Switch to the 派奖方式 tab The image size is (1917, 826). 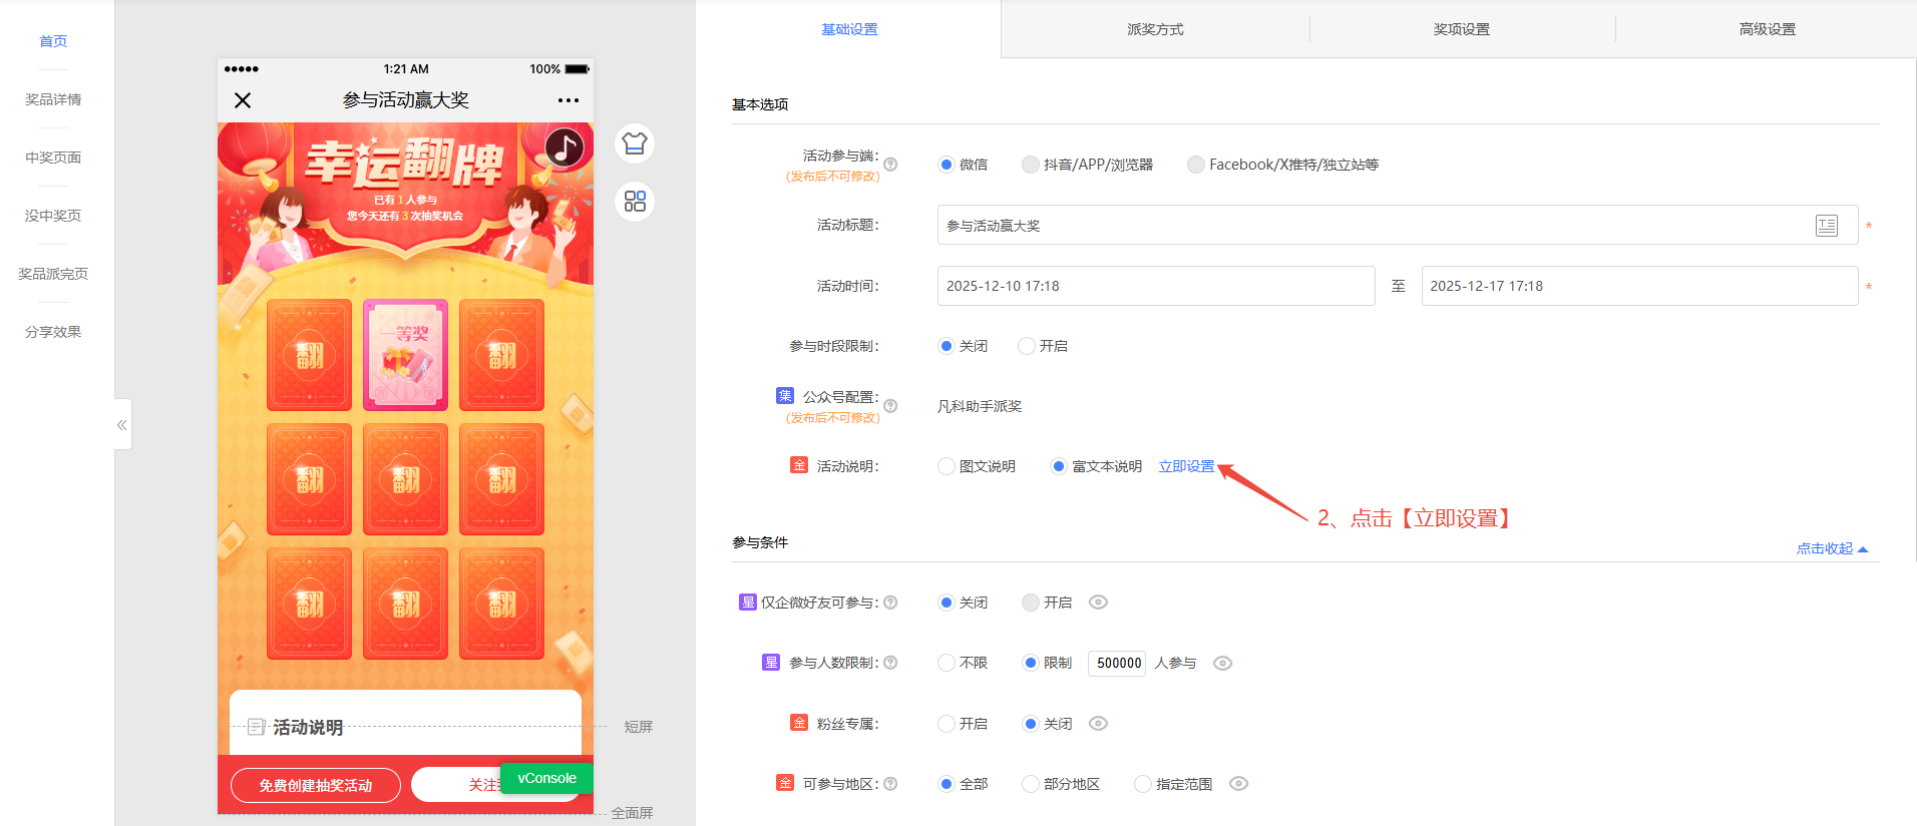1155,29
